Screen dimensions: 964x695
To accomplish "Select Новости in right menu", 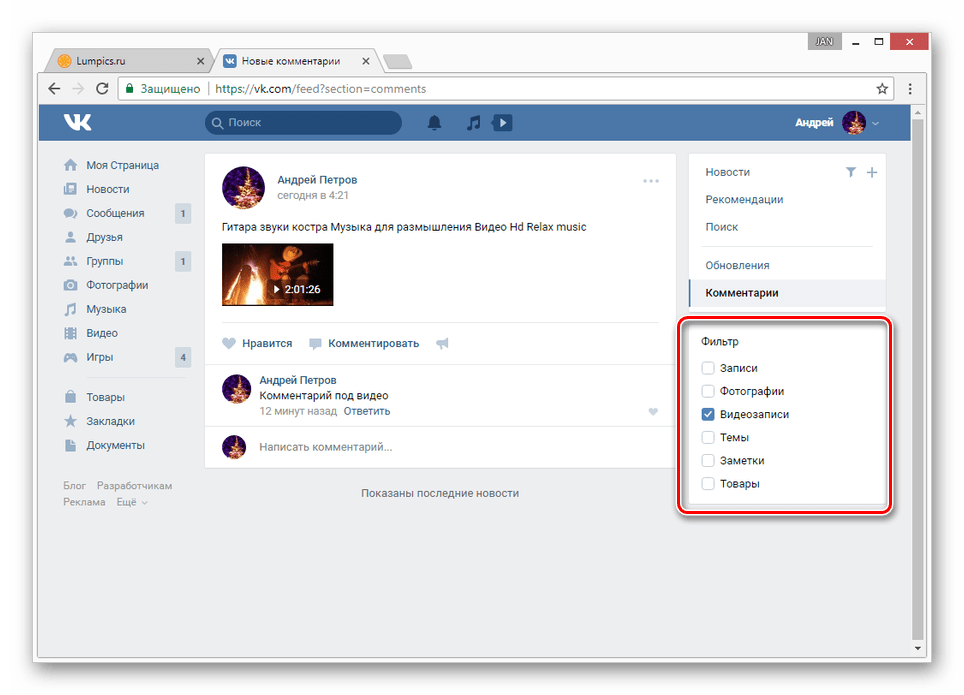I will 727,172.
